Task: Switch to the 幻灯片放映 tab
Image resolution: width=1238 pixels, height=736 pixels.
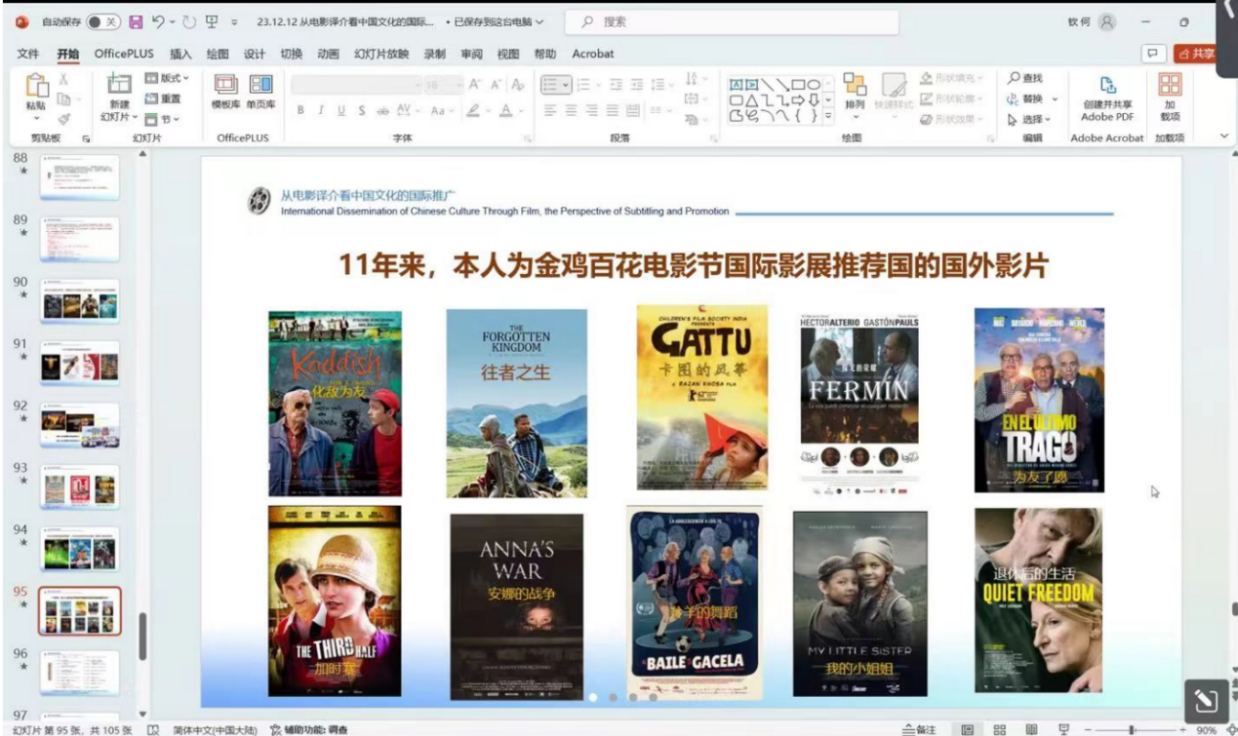Action: [381, 54]
